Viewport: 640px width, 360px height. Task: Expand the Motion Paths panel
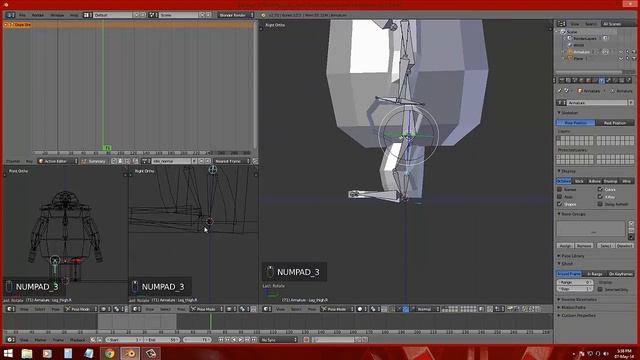click(573, 307)
